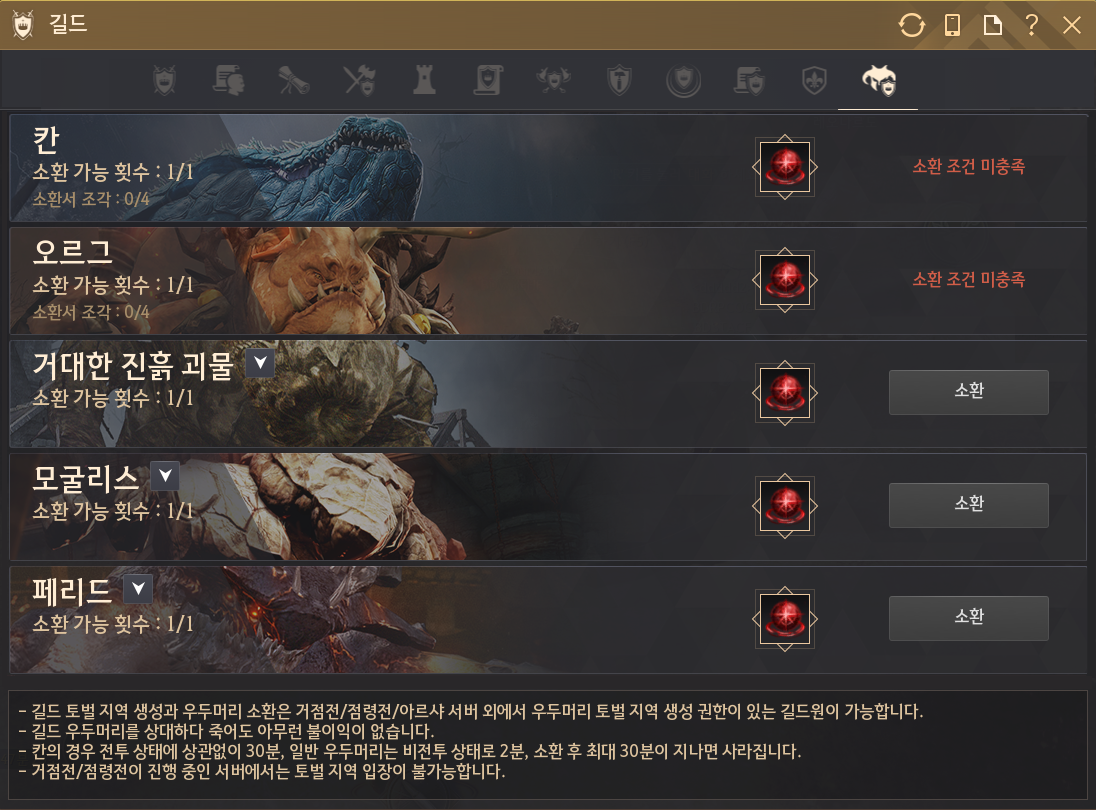Click 소환 button for 페리드
The width and height of the screenshot is (1096, 810).
point(968,619)
